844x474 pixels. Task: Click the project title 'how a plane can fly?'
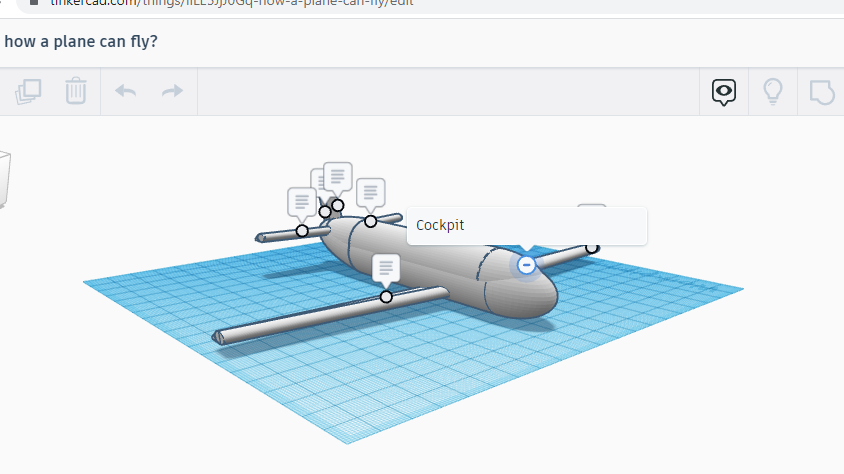pyautogui.click(x=81, y=41)
